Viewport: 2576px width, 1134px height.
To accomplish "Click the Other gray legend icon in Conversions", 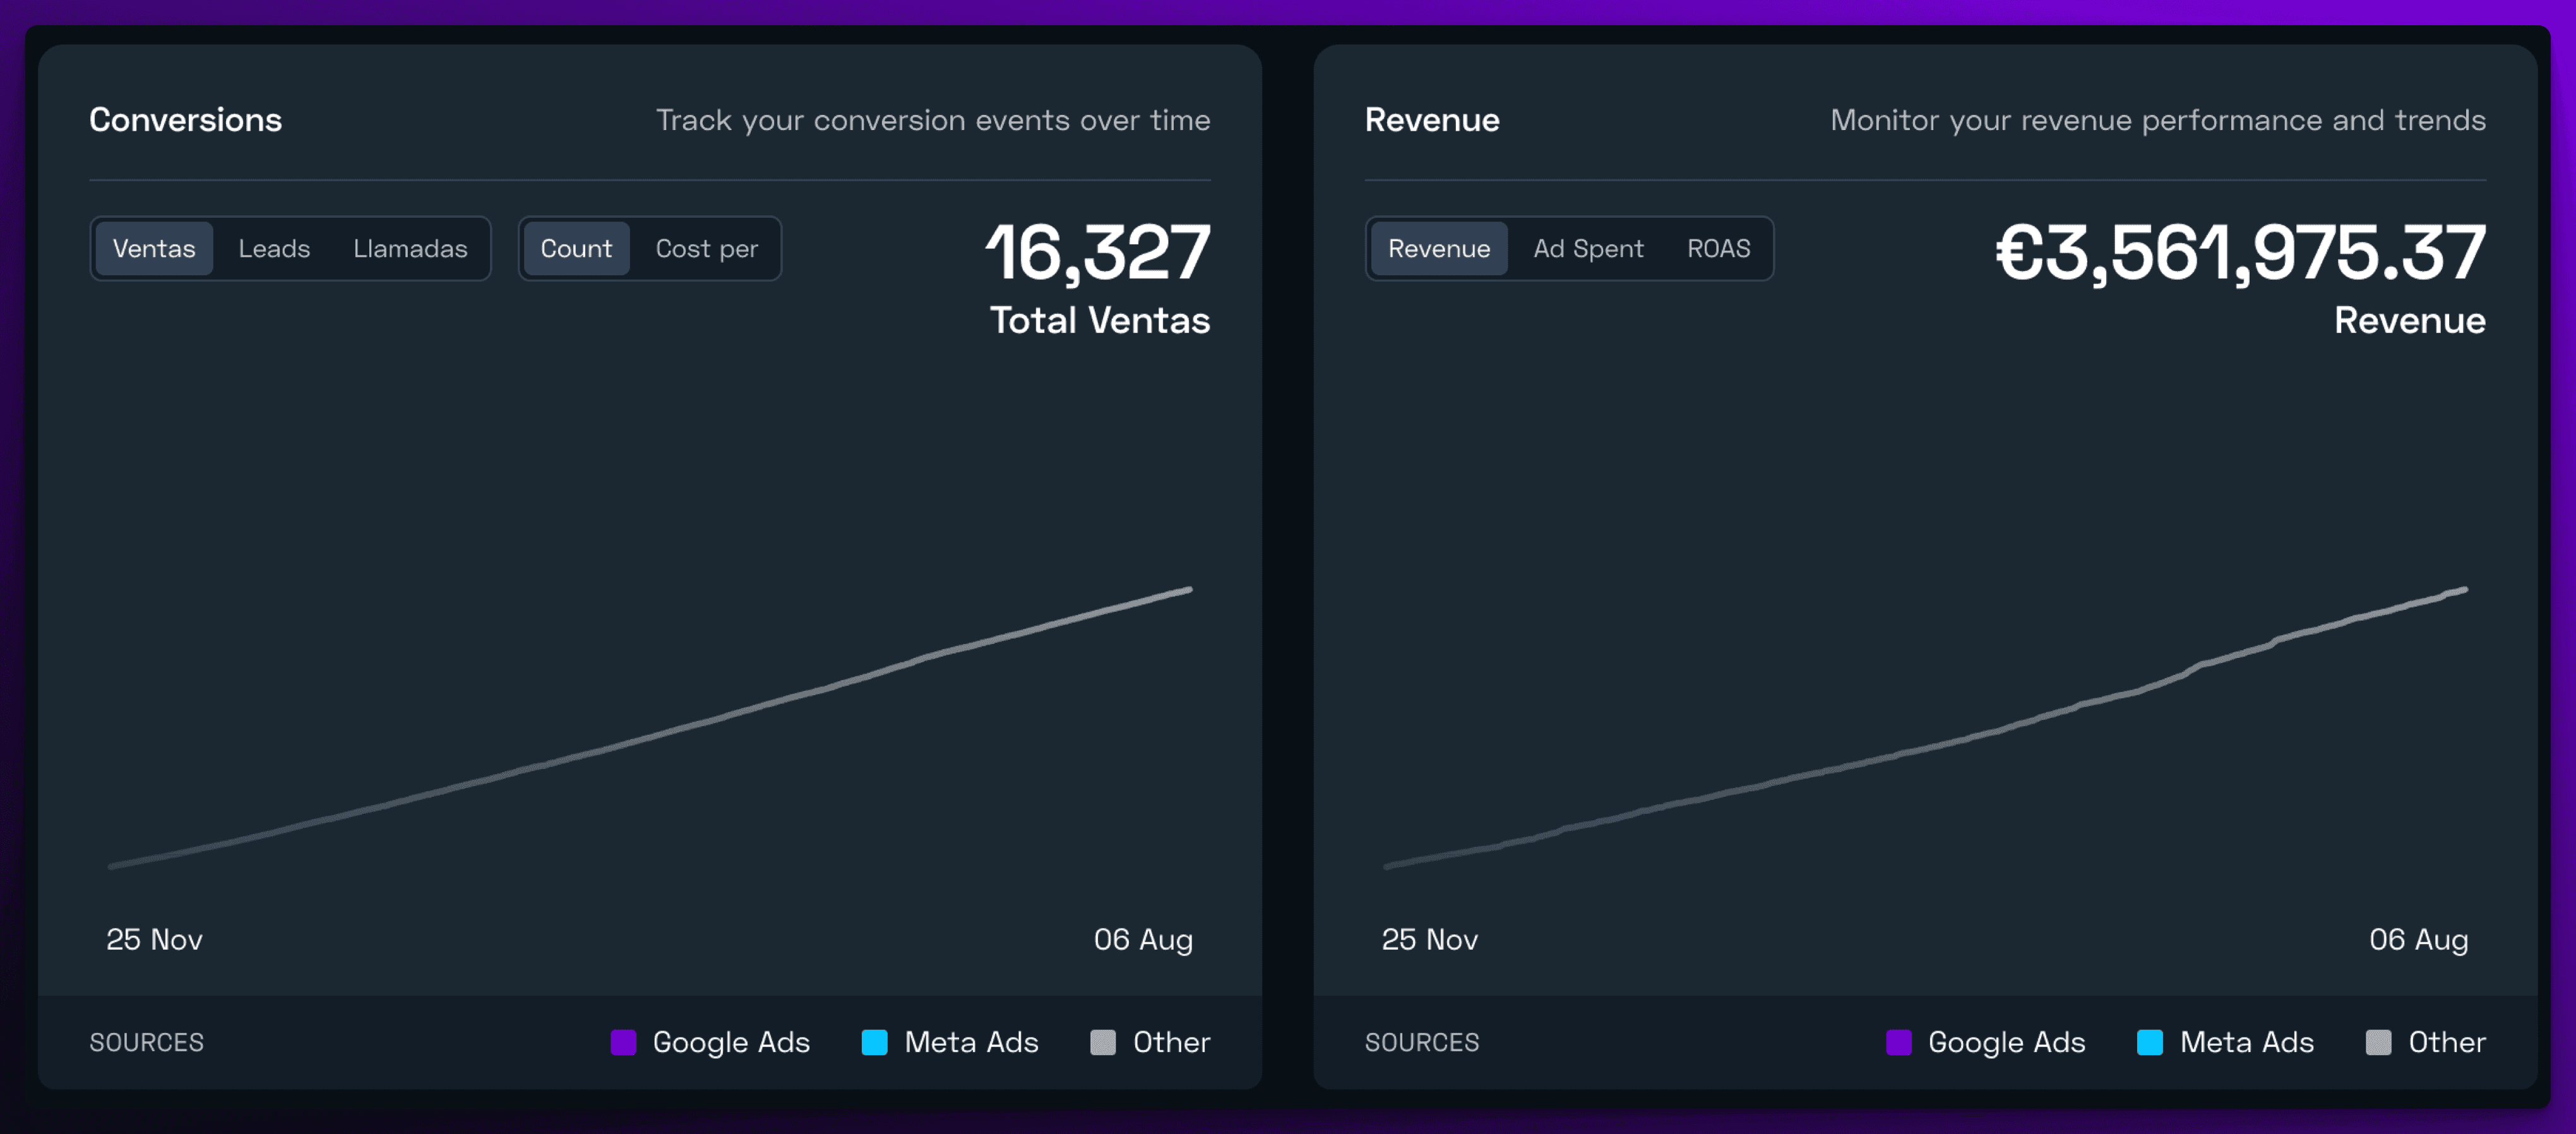I will (x=1103, y=1043).
